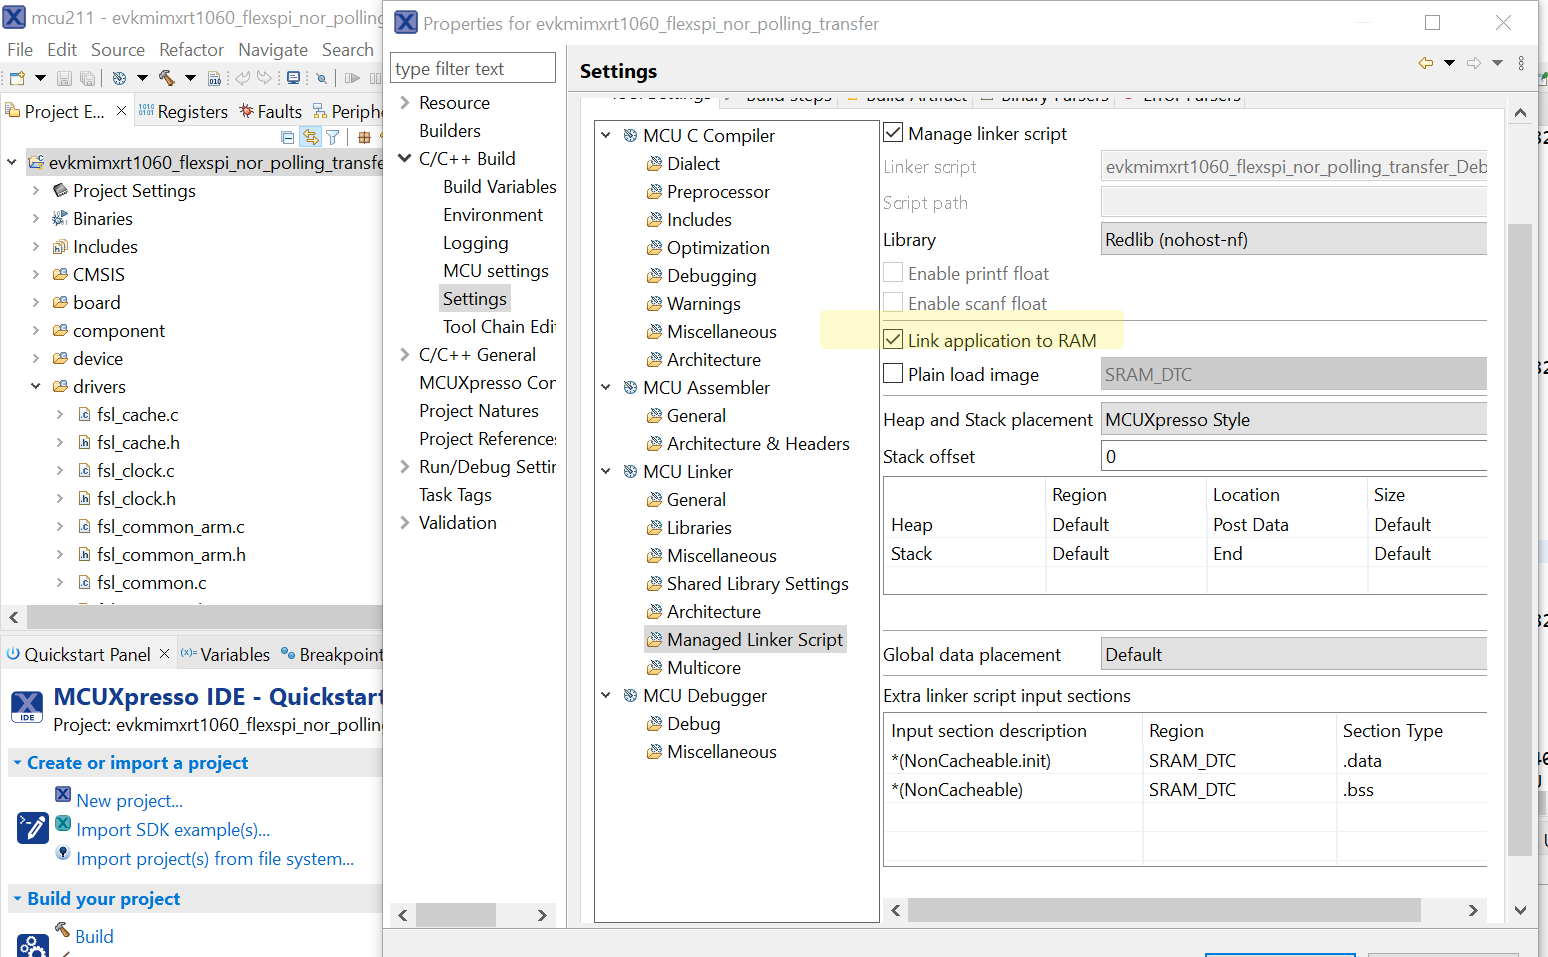Expand C/C++ General in properties tree

[405, 354]
